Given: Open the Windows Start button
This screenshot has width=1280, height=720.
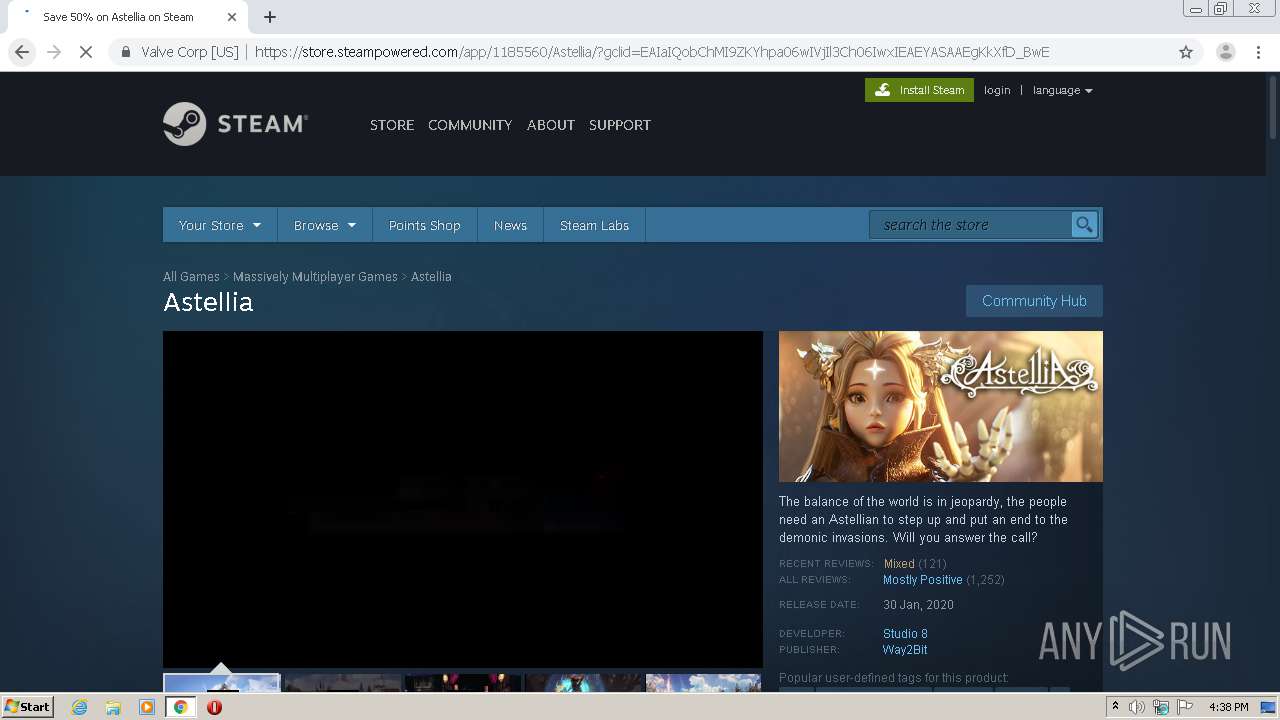Looking at the screenshot, I should click(28, 707).
